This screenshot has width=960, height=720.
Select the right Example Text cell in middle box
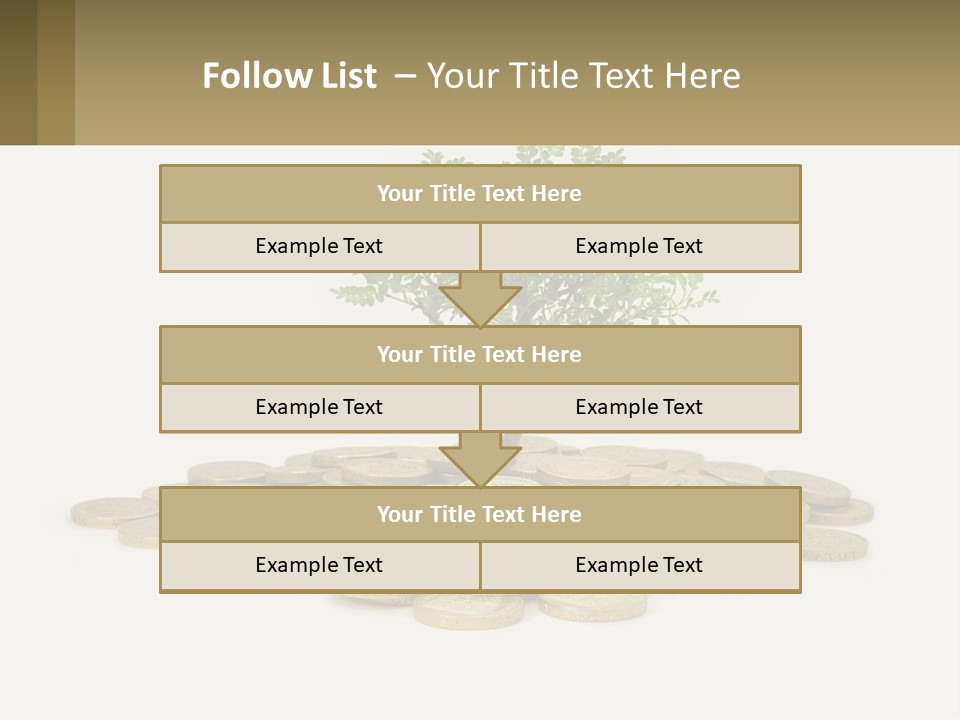point(640,408)
